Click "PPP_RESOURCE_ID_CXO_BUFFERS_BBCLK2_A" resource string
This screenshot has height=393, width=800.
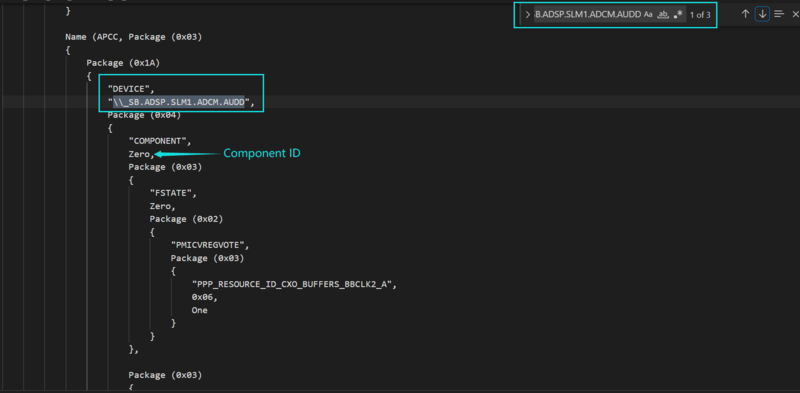[294, 284]
